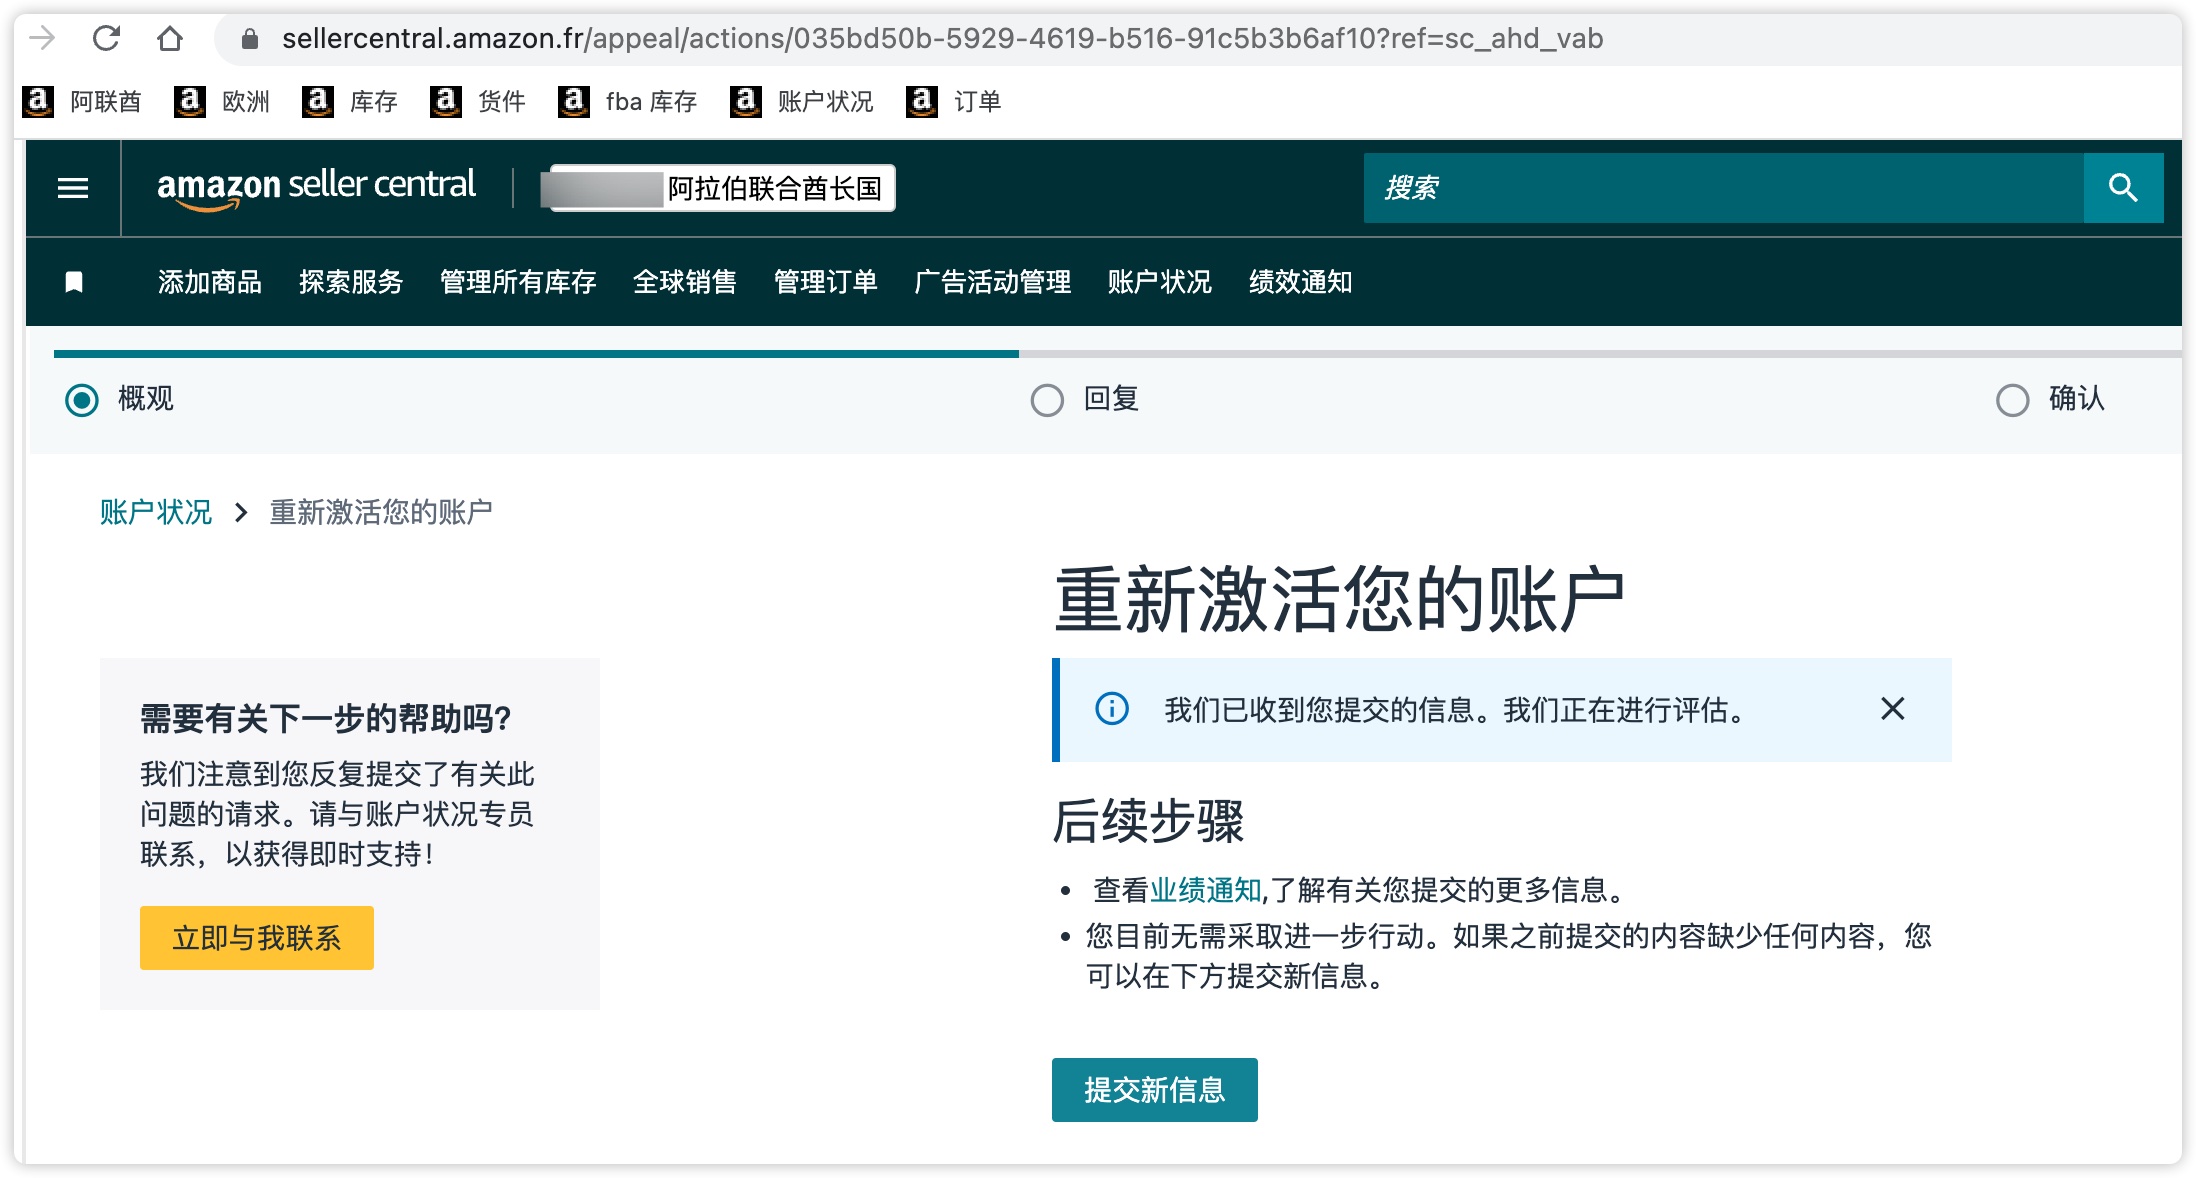
Task: Open the 业绩通知 link
Action: click(1204, 889)
